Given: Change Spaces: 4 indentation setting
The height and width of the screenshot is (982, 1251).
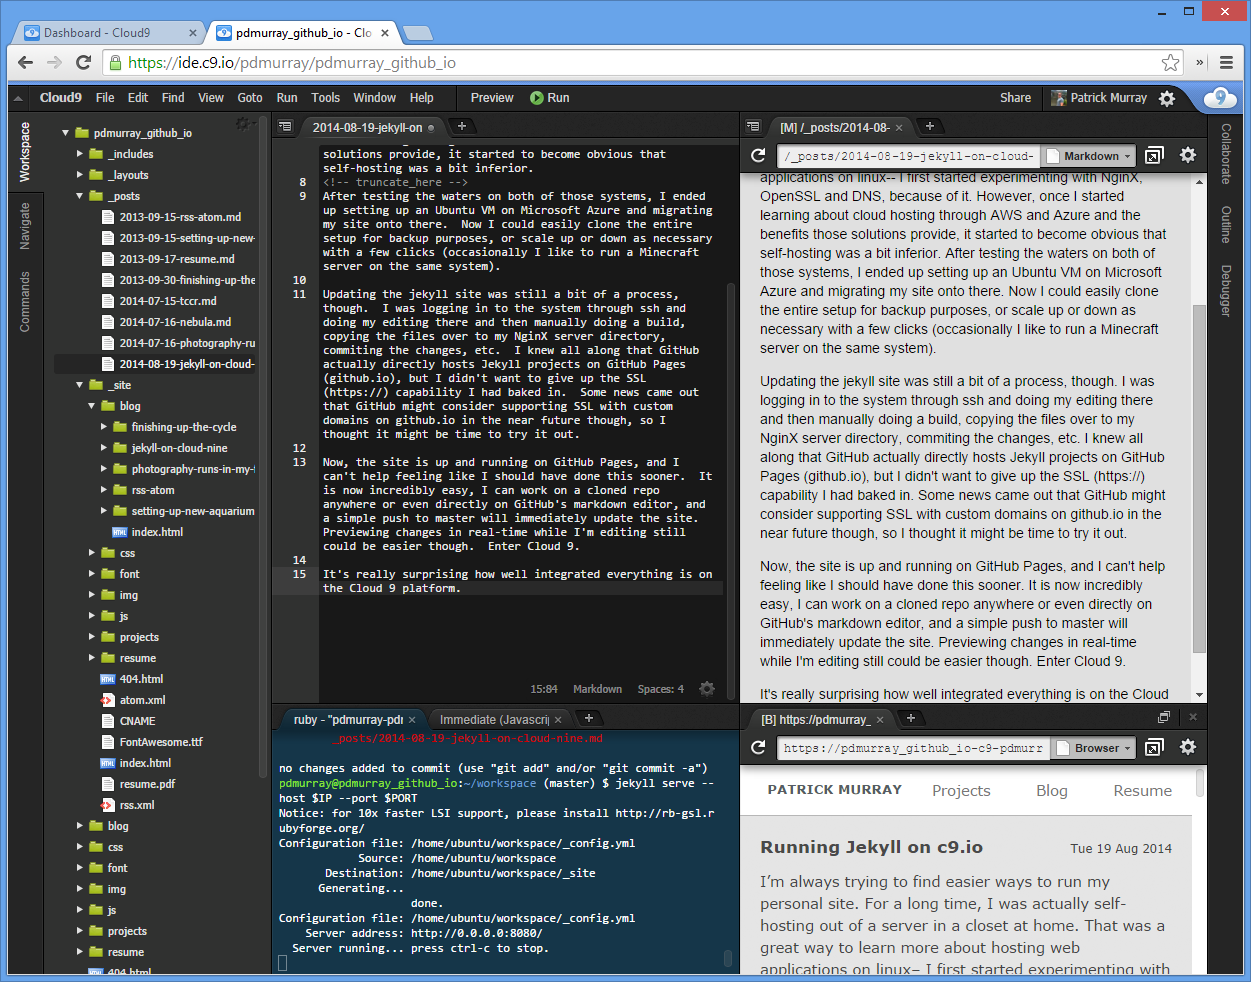Looking at the screenshot, I should pyautogui.click(x=661, y=689).
